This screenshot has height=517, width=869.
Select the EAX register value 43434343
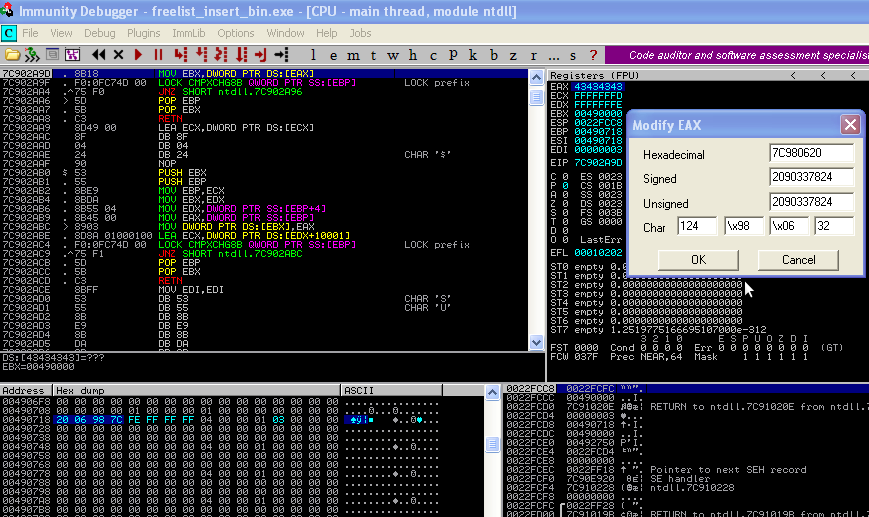click(599, 86)
